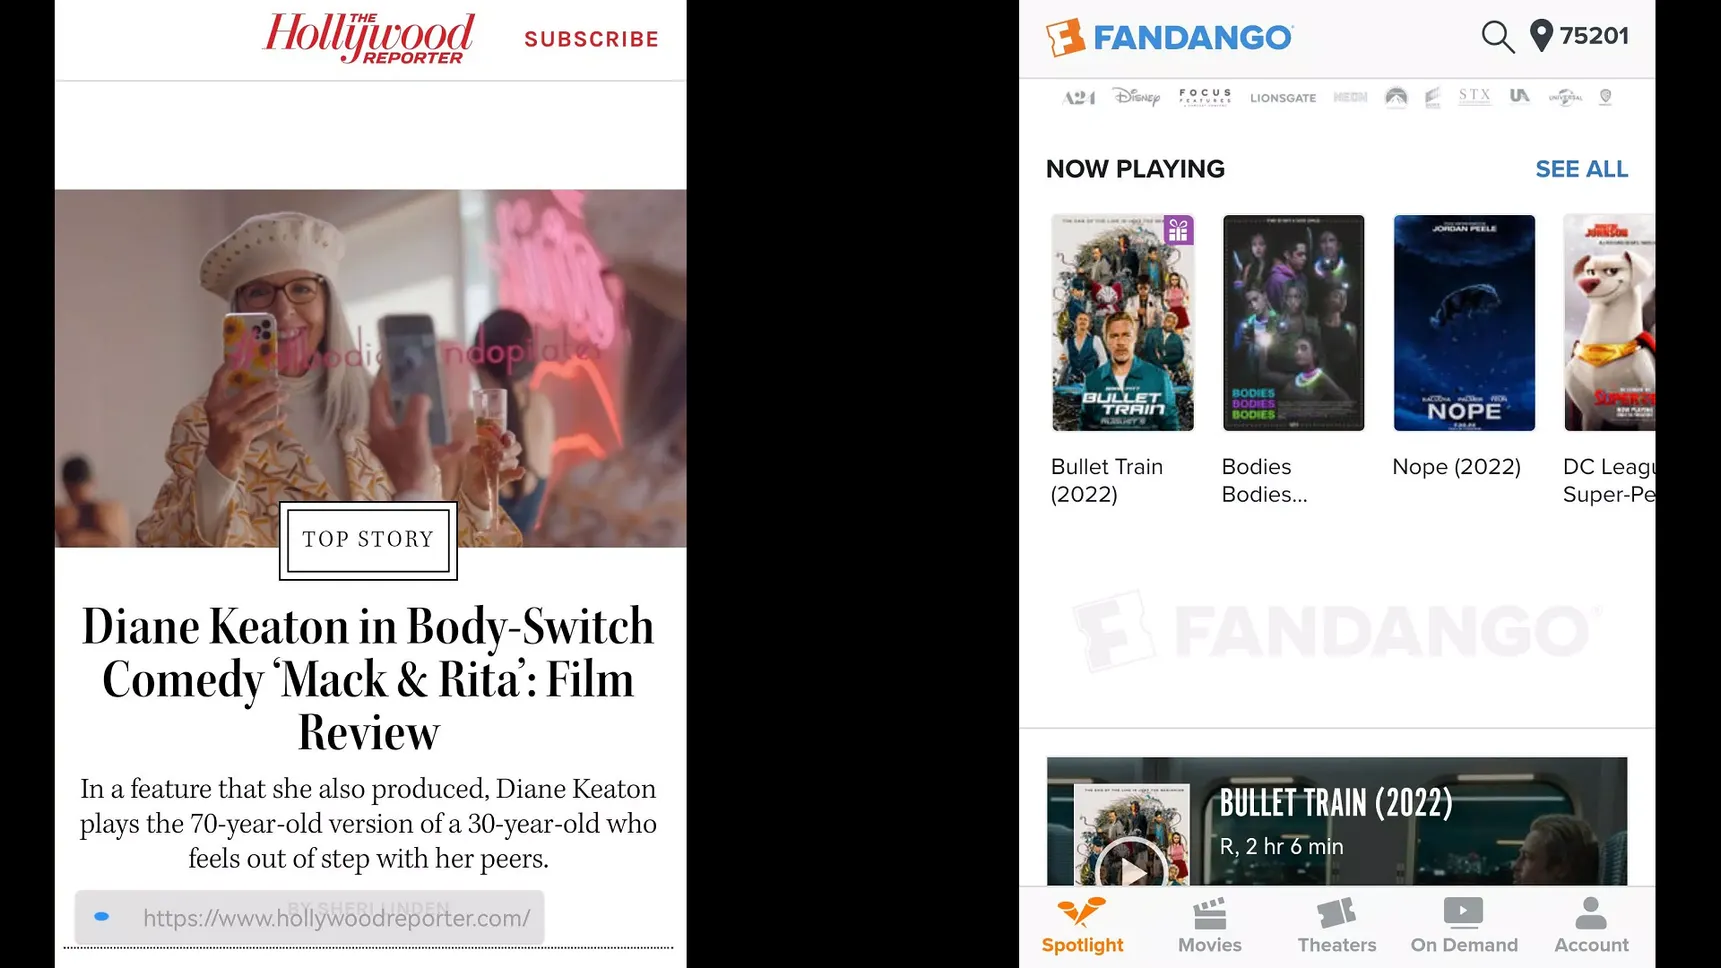
Task: Select the A24 studio logo
Action: coord(1079,97)
